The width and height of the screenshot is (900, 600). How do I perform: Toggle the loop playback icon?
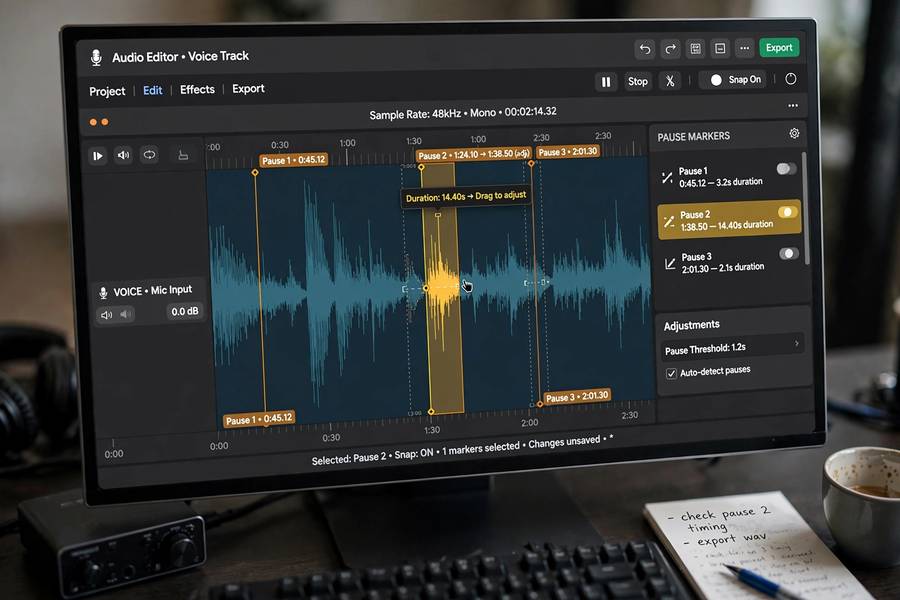tap(149, 154)
